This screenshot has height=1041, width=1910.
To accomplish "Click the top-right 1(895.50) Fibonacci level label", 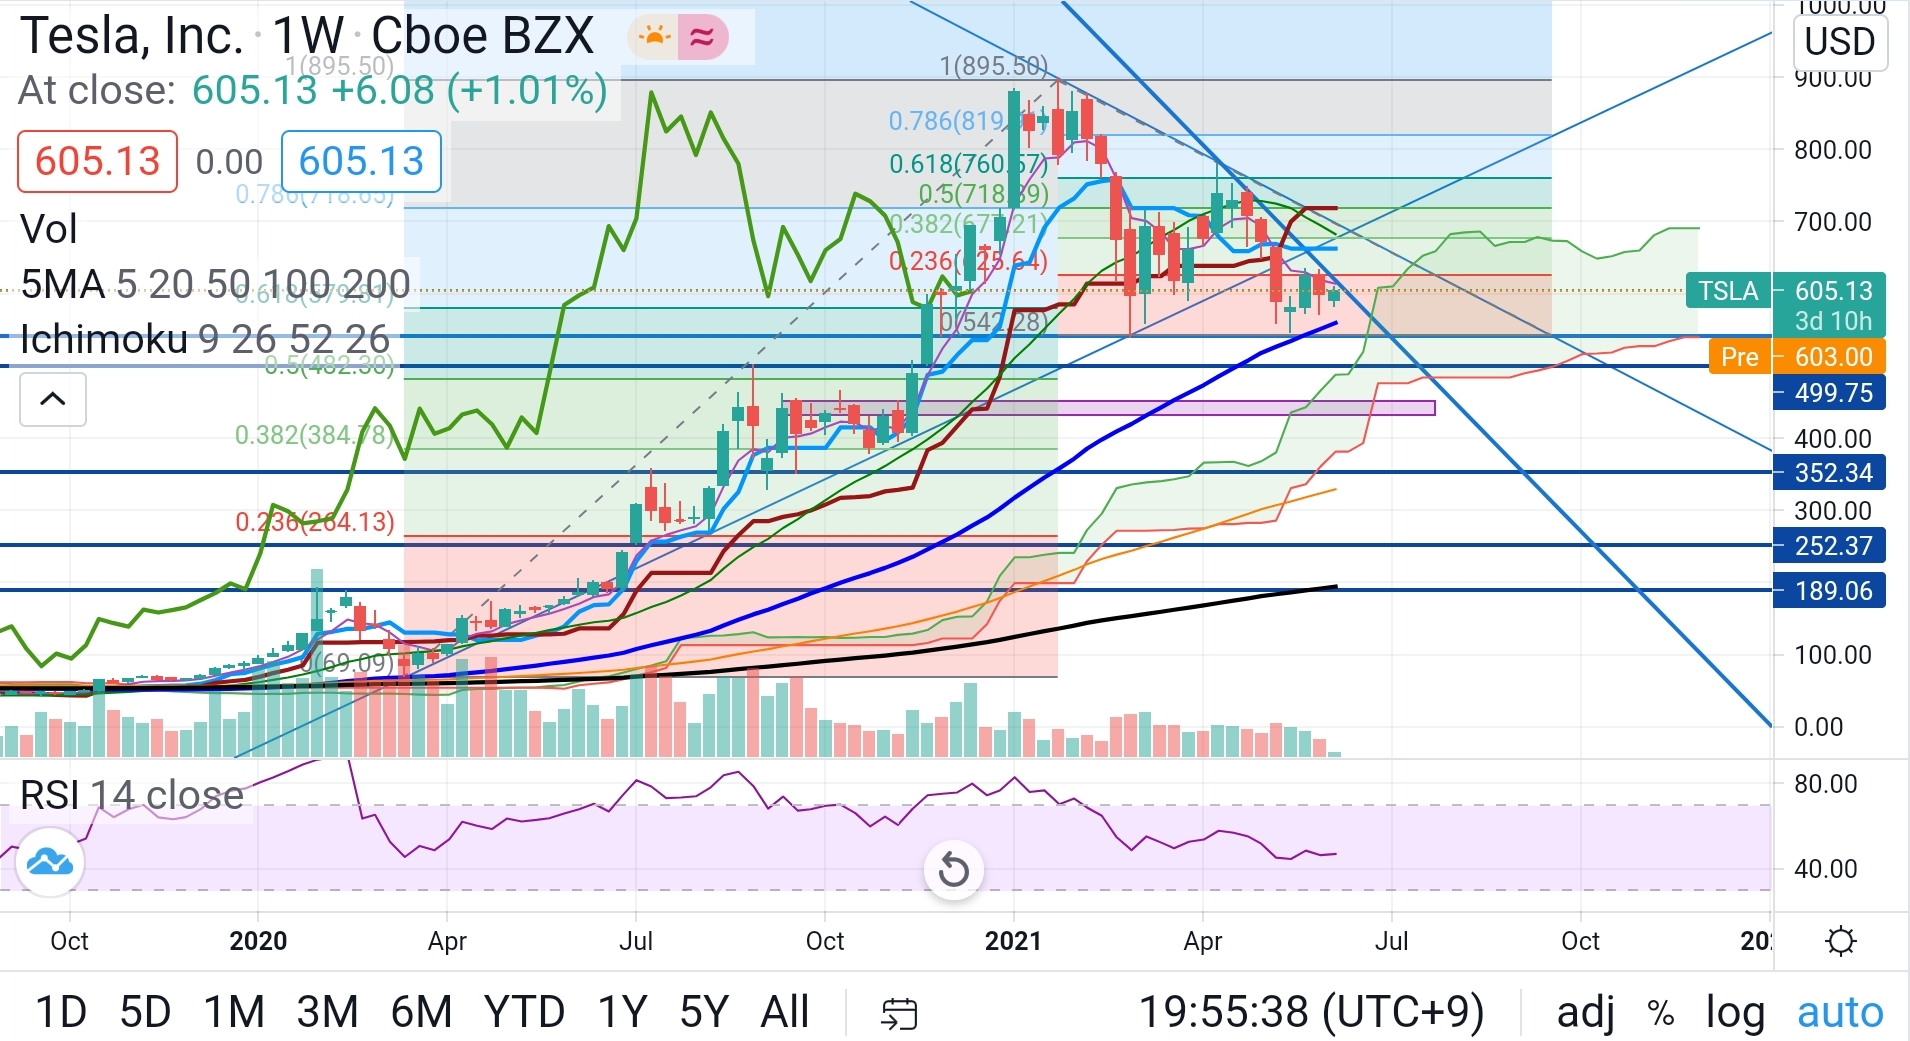I will coord(994,66).
